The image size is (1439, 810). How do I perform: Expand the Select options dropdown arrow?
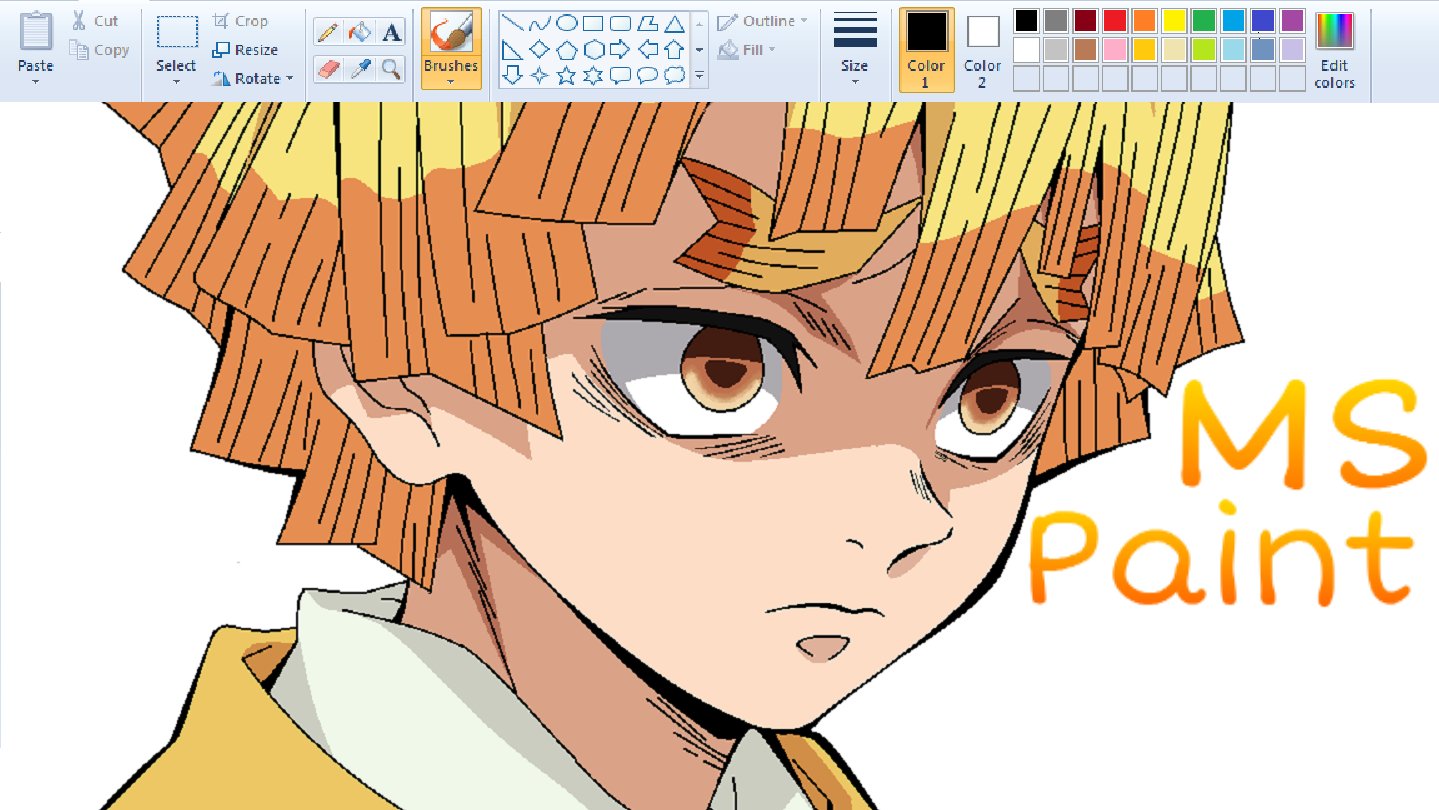[x=176, y=82]
